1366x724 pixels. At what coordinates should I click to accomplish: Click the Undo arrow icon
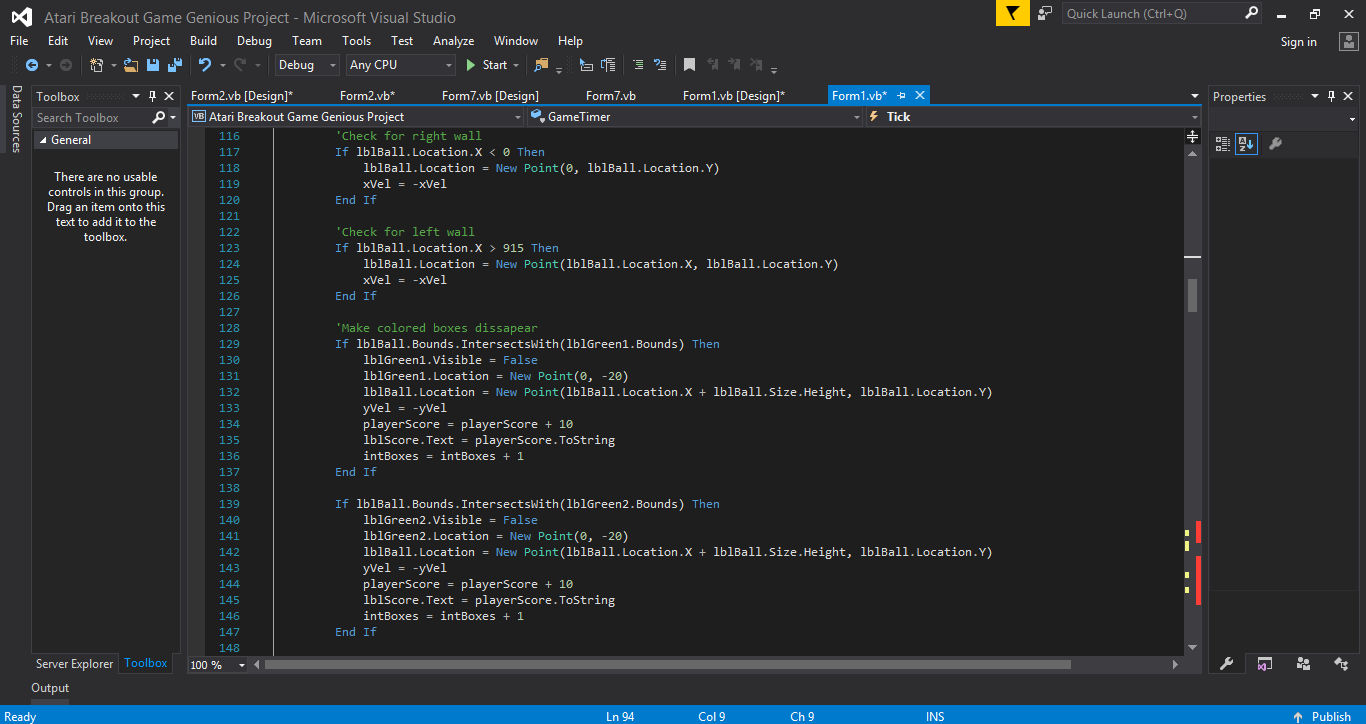[x=205, y=65]
